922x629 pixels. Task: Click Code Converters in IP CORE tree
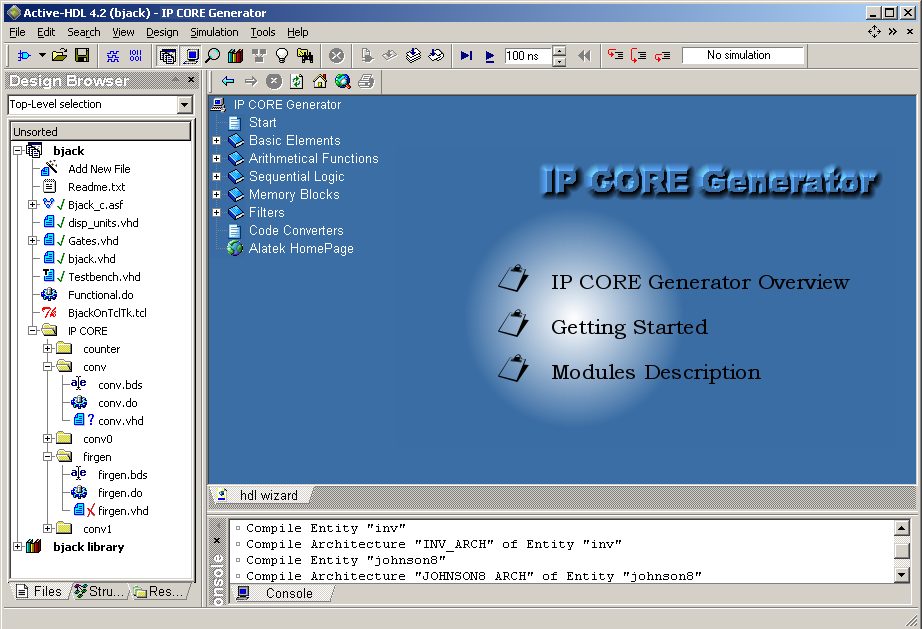pos(296,230)
